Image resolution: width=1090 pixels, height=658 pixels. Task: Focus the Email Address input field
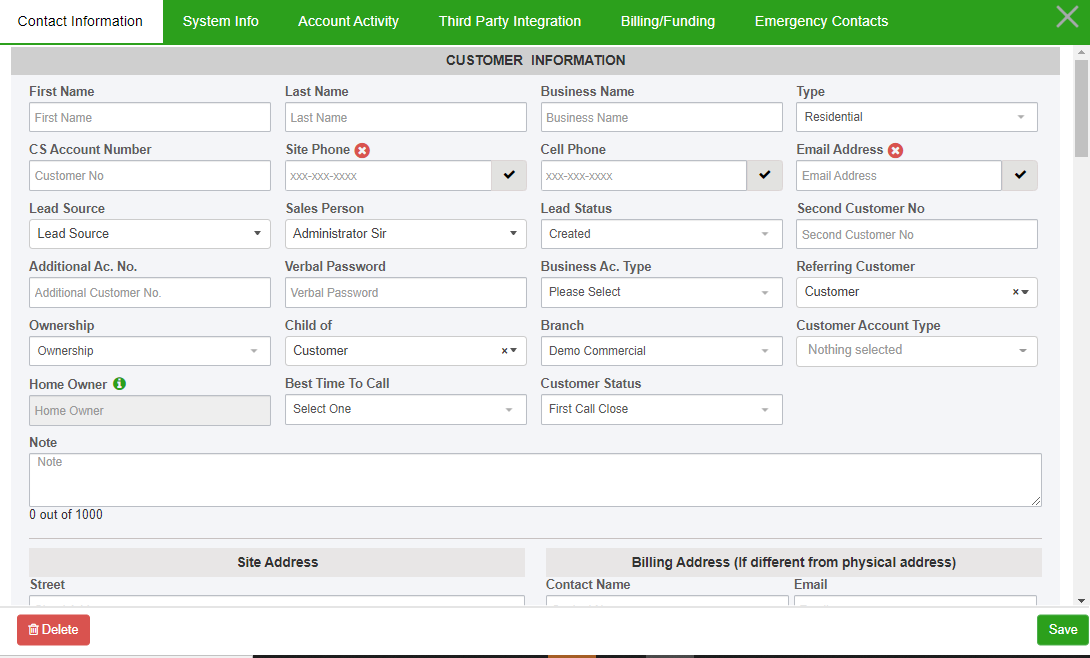tap(899, 176)
